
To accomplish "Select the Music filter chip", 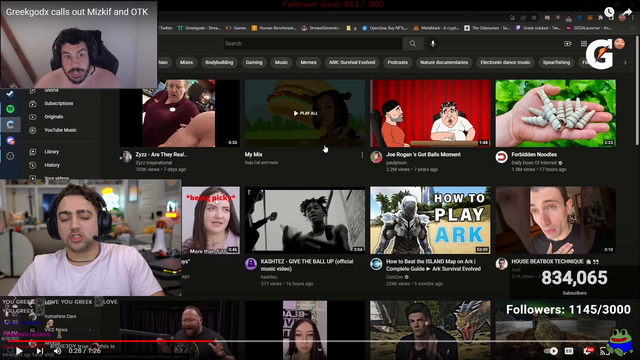I will point(281,62).
